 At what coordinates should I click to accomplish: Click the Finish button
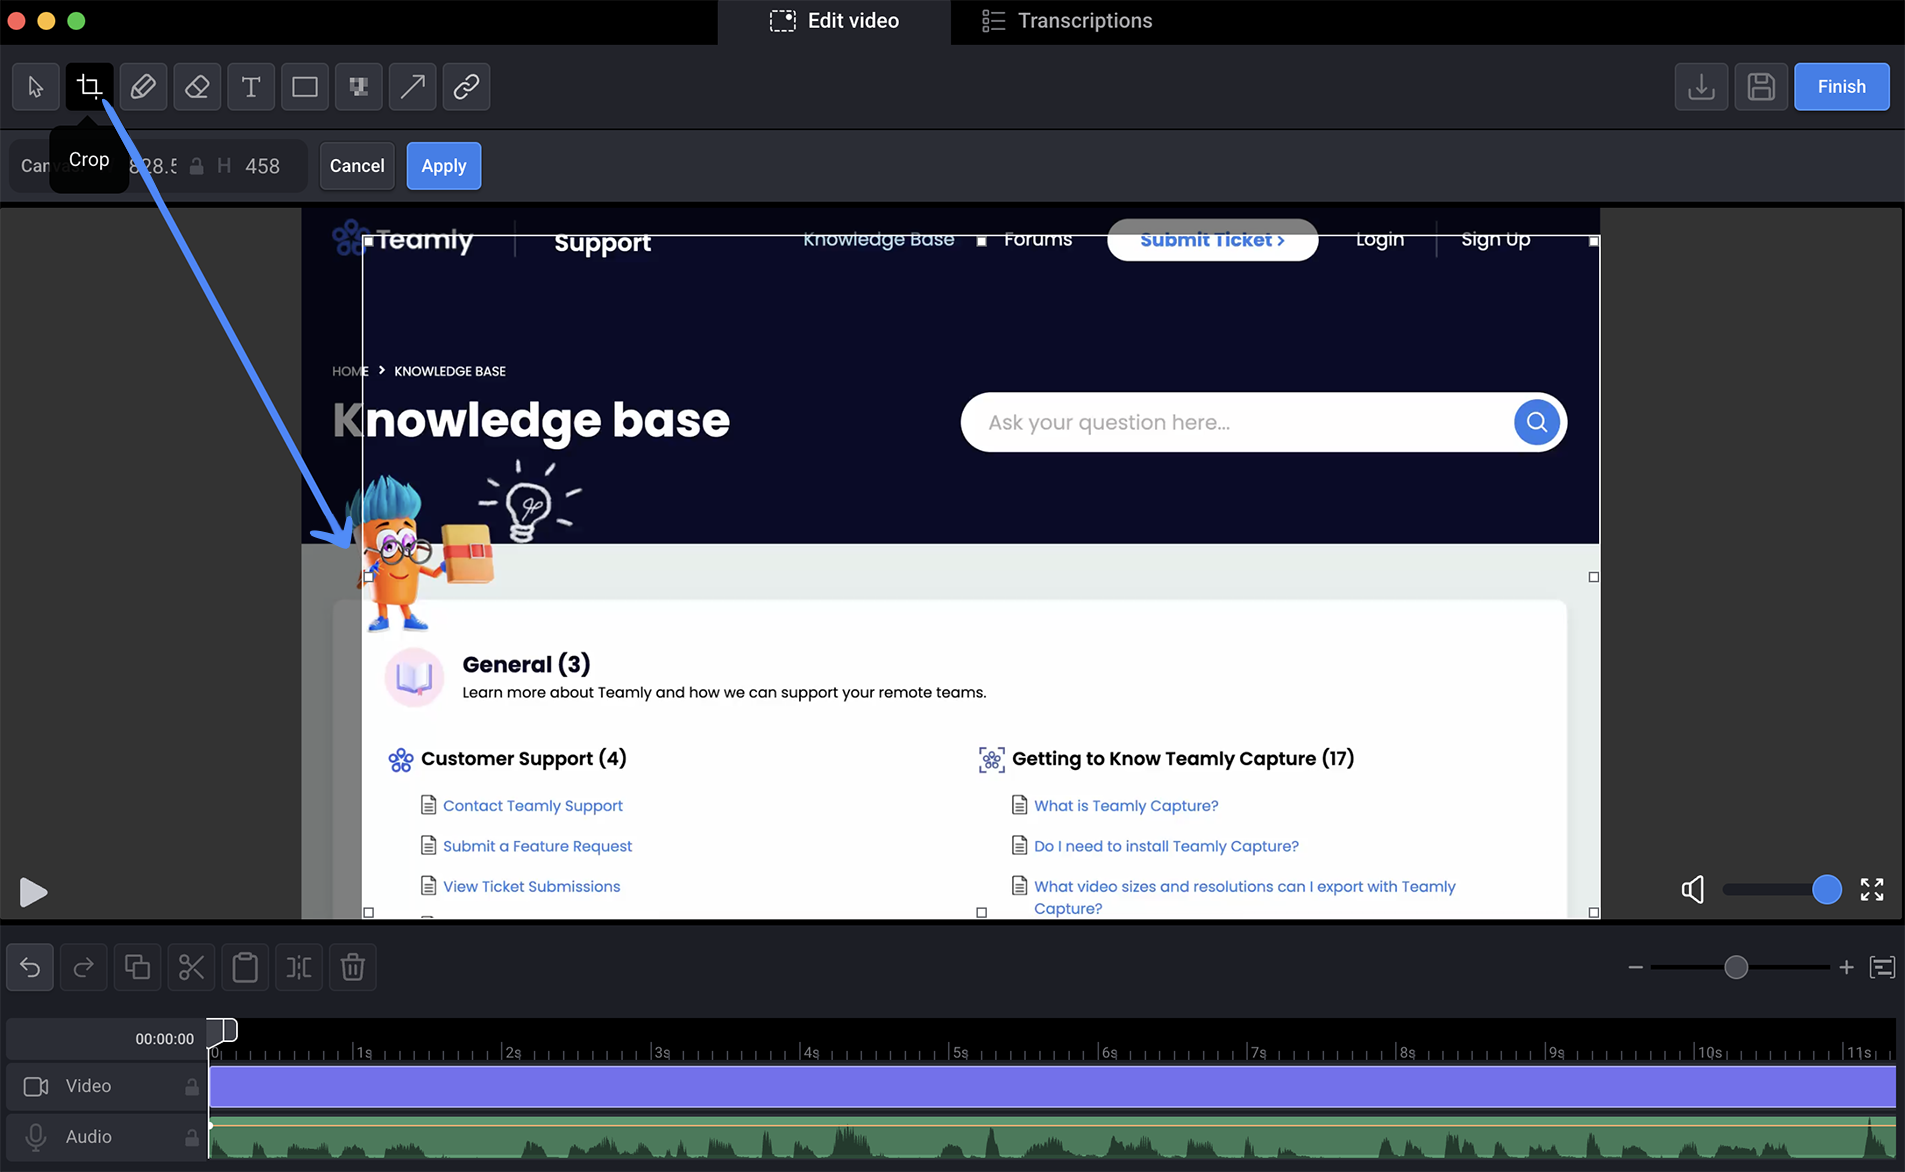(1841, 87)
